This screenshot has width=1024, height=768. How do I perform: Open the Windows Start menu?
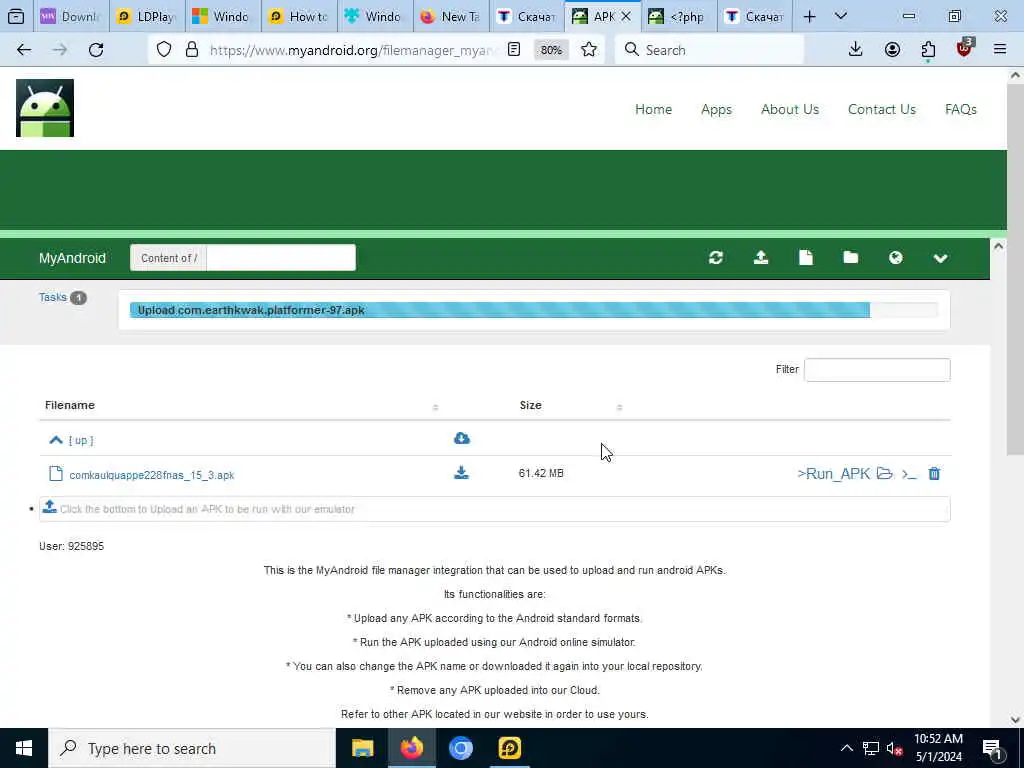(x=24, y=748)
